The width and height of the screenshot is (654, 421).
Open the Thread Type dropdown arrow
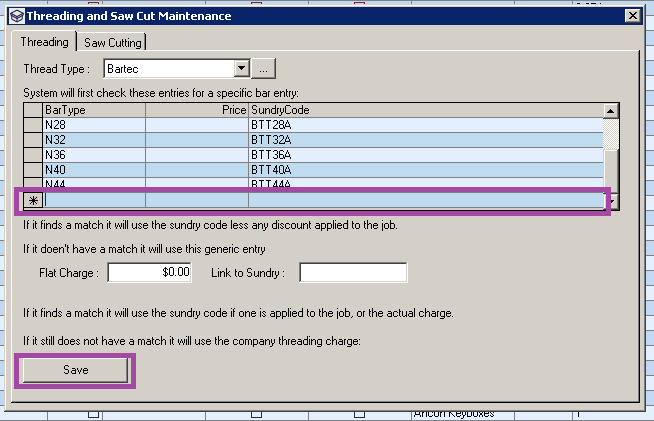[x=241, y=68]
